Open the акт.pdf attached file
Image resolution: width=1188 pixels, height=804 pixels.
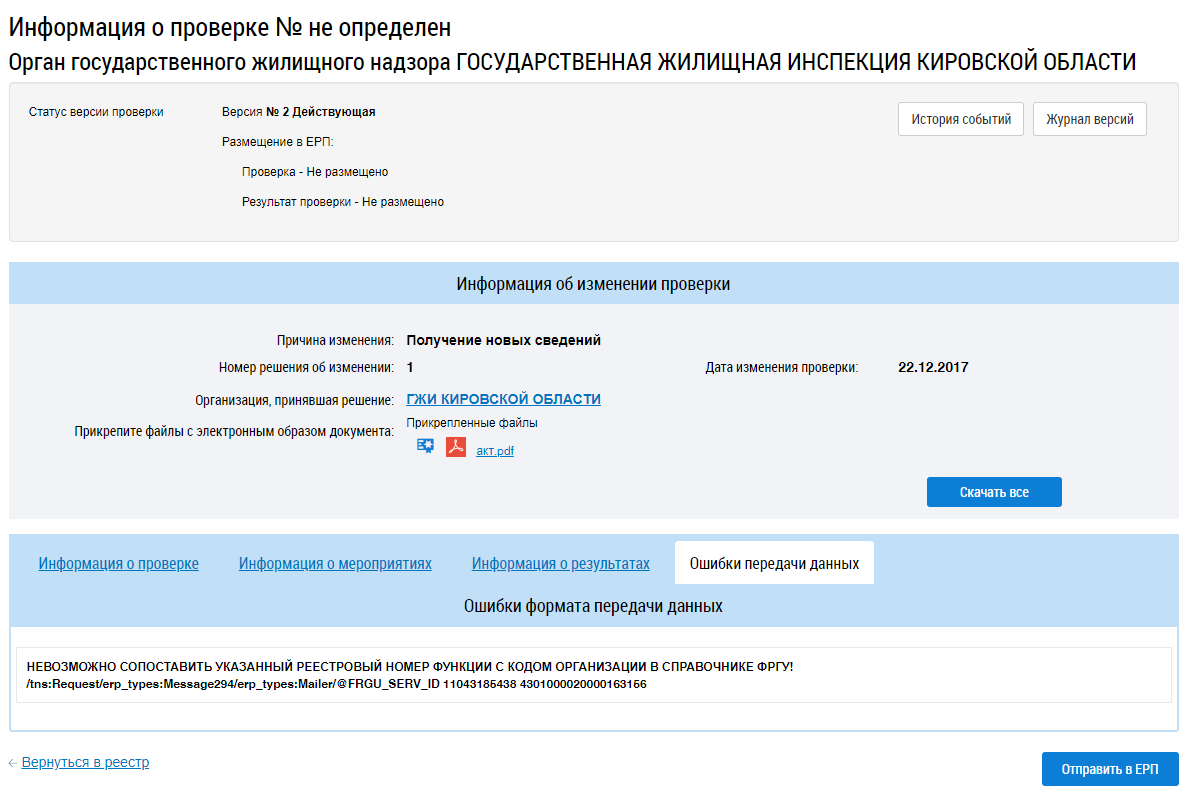(495, 451)
